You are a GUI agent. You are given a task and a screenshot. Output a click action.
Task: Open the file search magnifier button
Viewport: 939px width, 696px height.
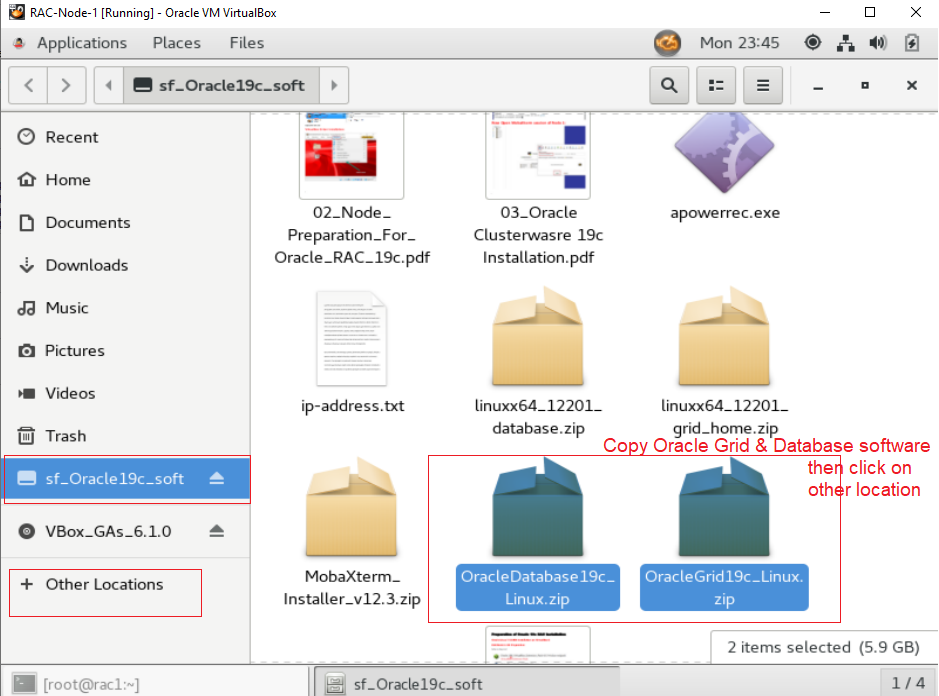click(x=669, y=85)
